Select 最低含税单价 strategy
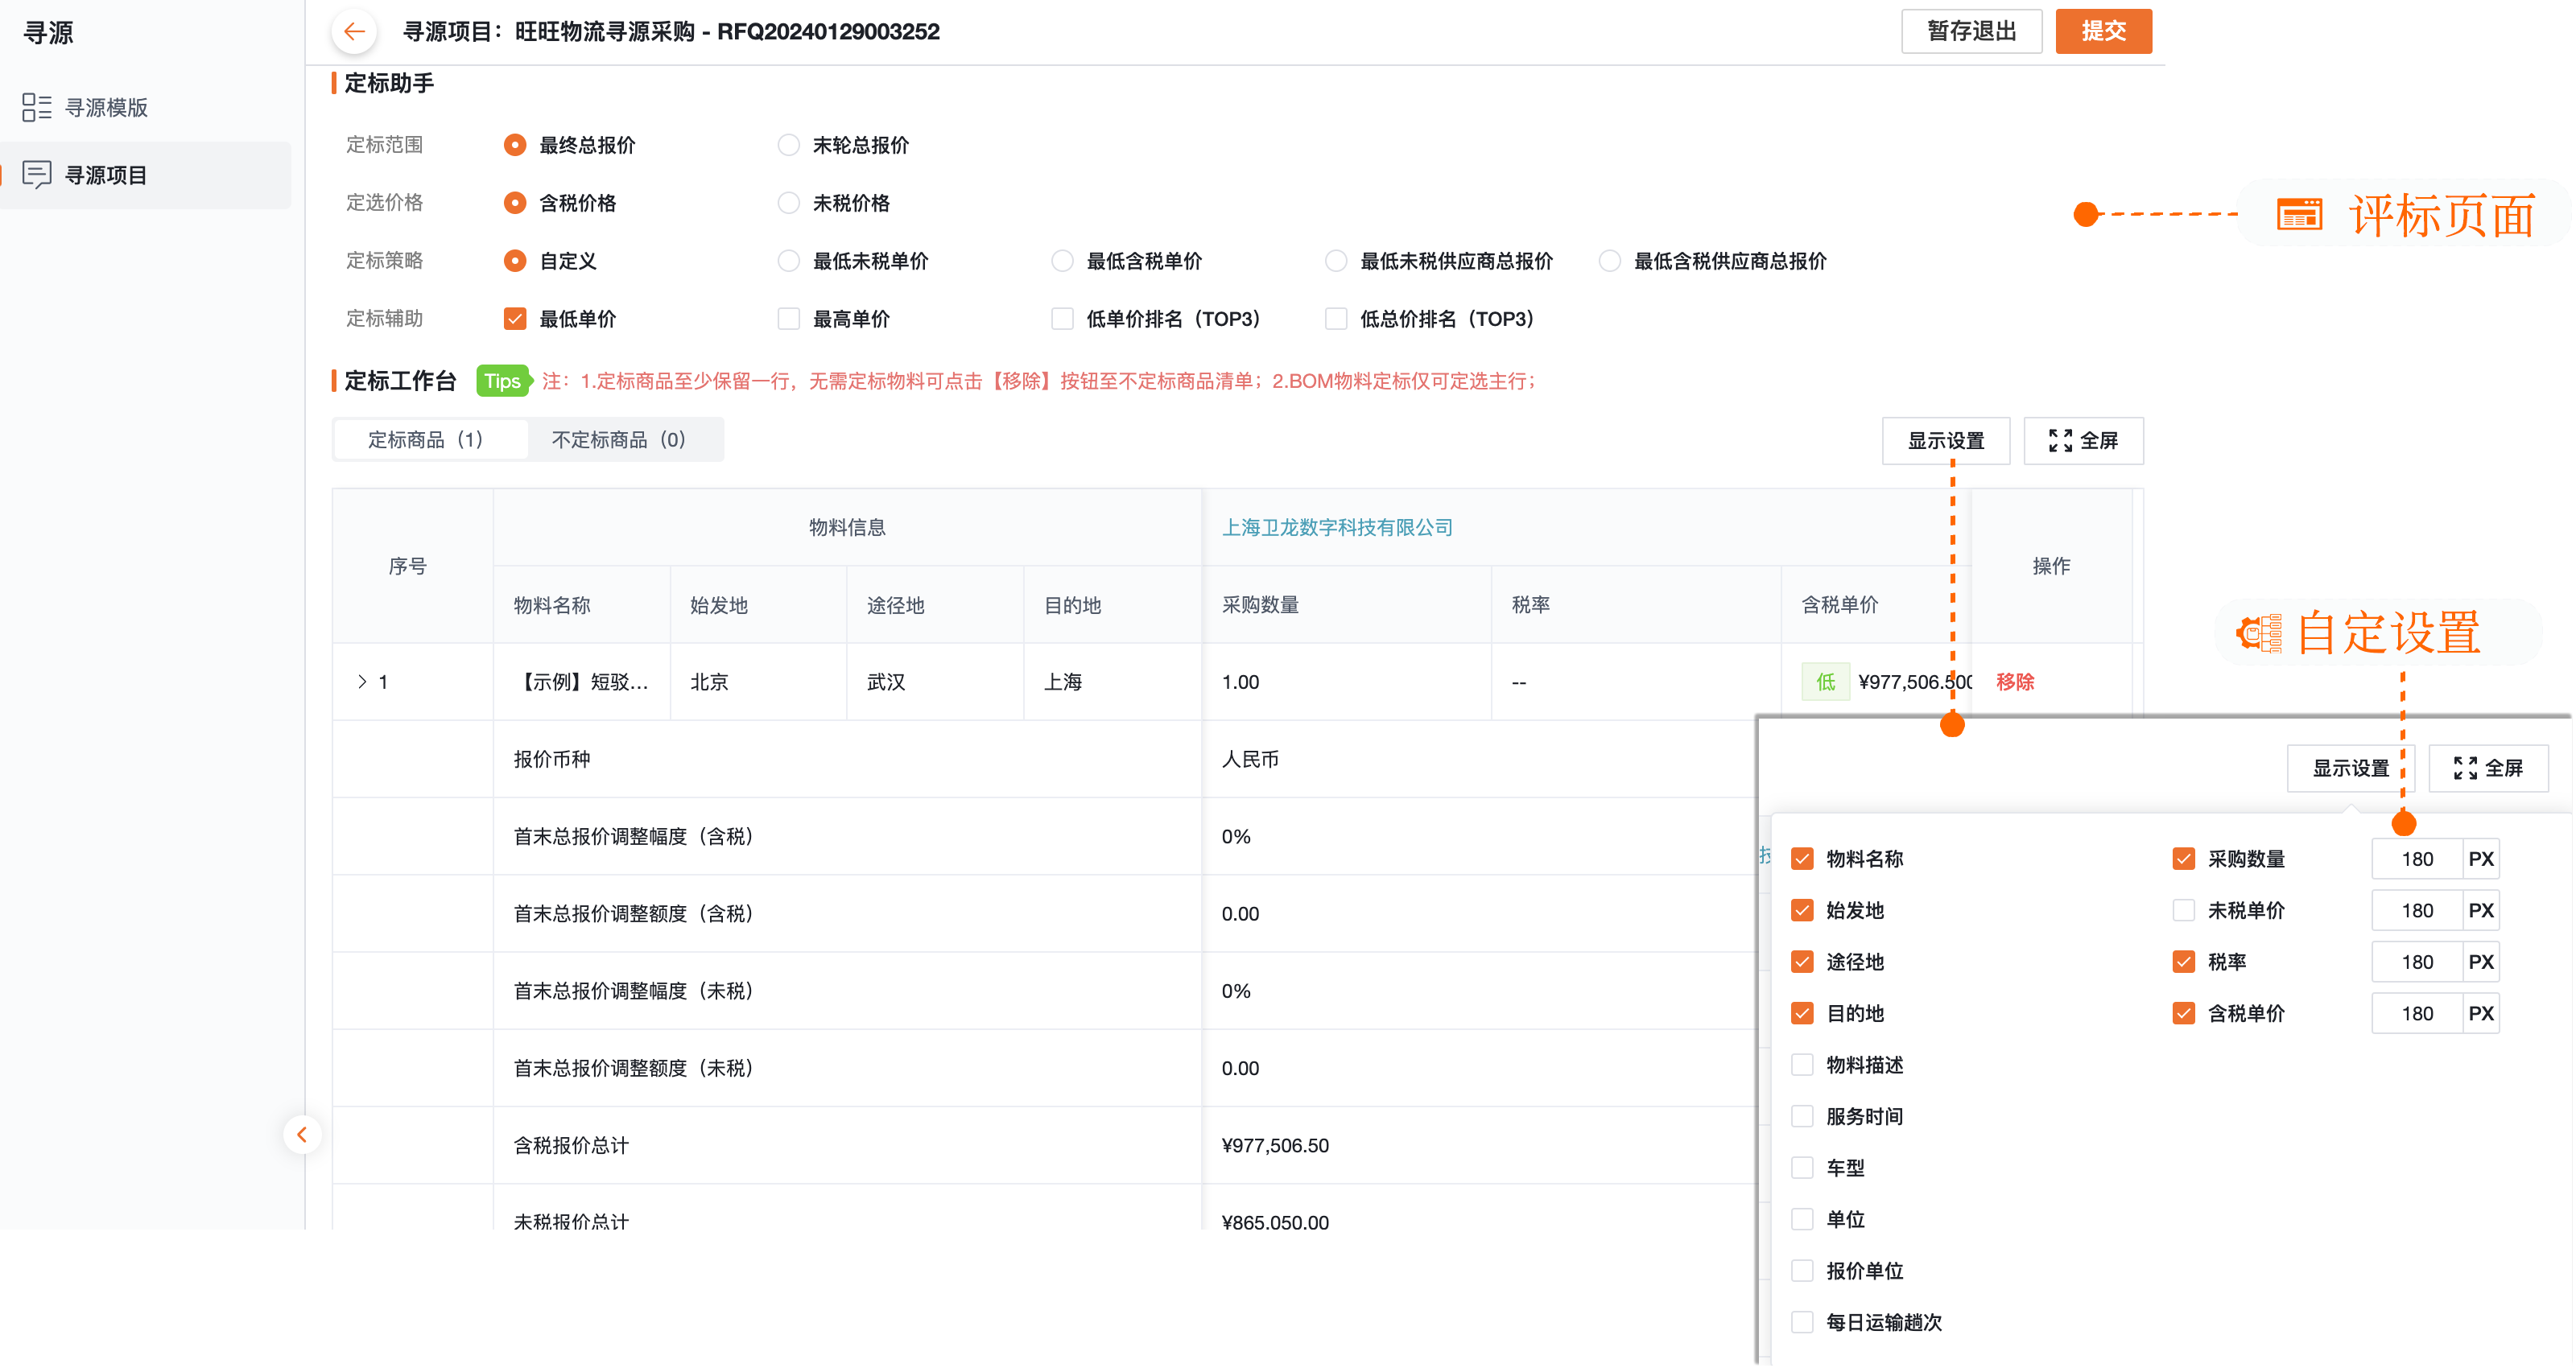This screenshot has height=1368, width=2576. click(x=1062, y=261)
